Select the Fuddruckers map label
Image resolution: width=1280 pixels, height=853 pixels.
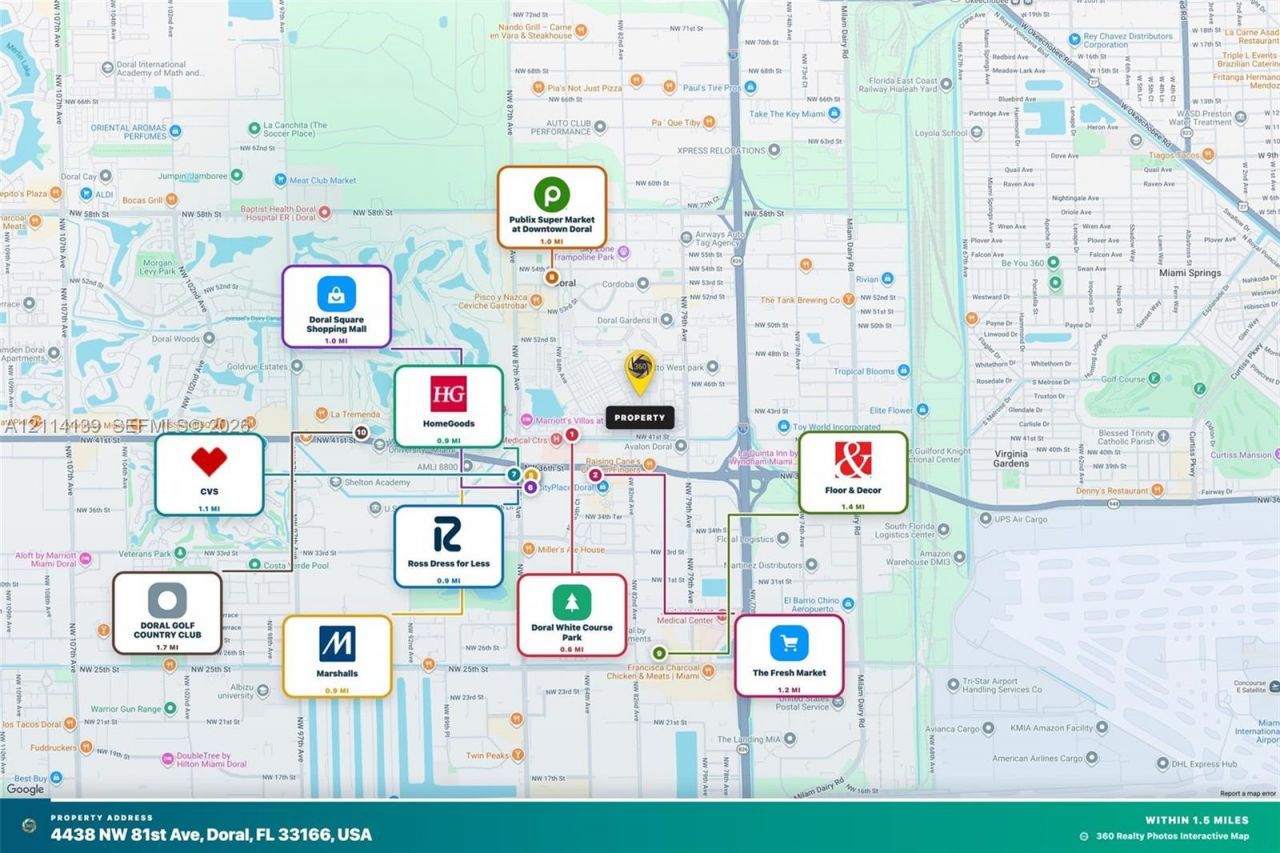56,746
